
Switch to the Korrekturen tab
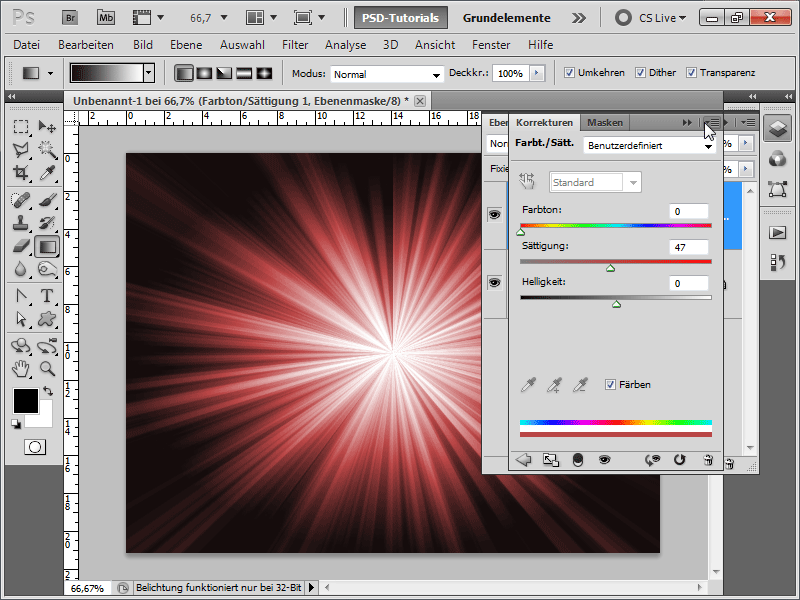click(x=544, y=122)
